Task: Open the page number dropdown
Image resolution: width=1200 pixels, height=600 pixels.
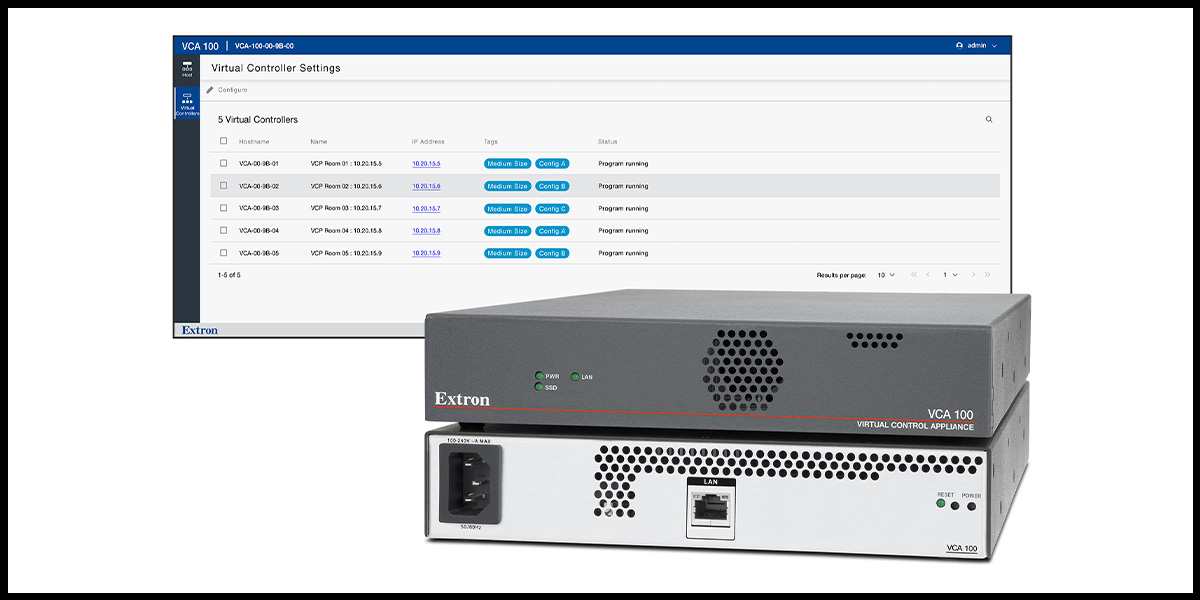Action: pyautogui.click(x=949, y=274)
